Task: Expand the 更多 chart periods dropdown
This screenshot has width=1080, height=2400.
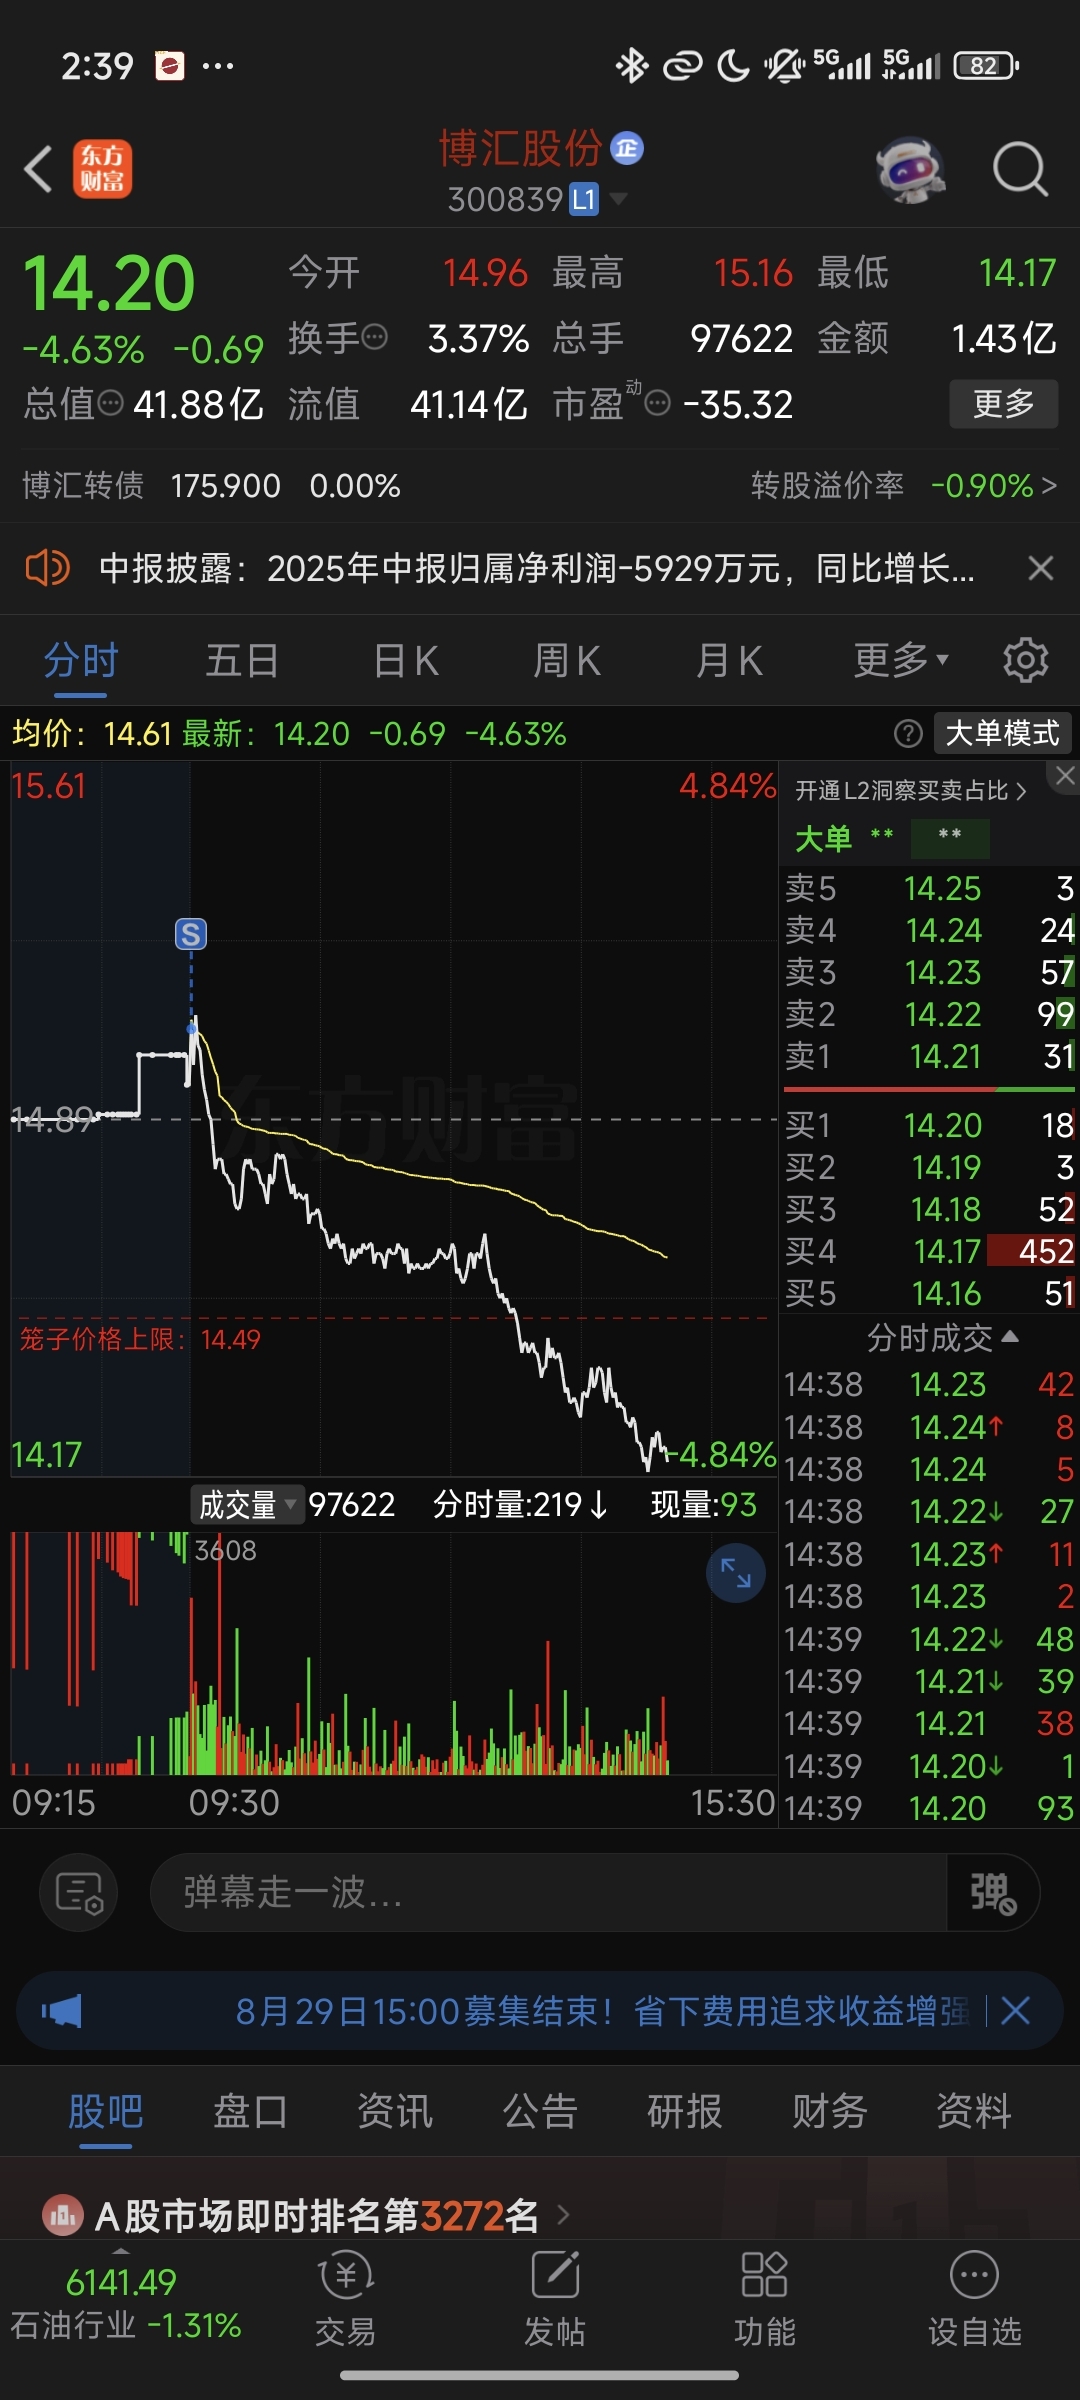Action: 901,661
